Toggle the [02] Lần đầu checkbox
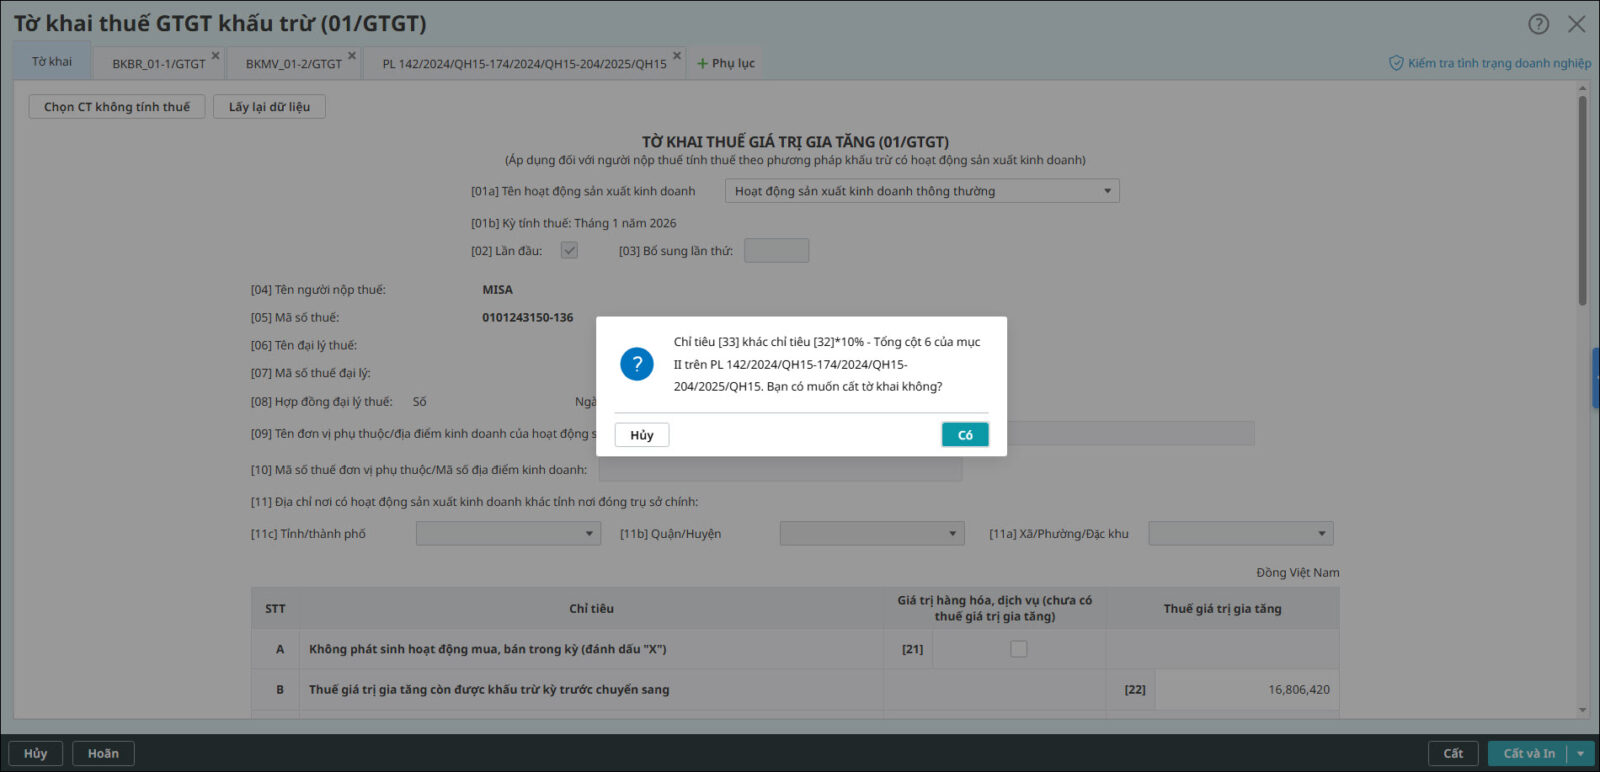The width and height of the screenshot is (1600, 772). [x=569, y=250]
